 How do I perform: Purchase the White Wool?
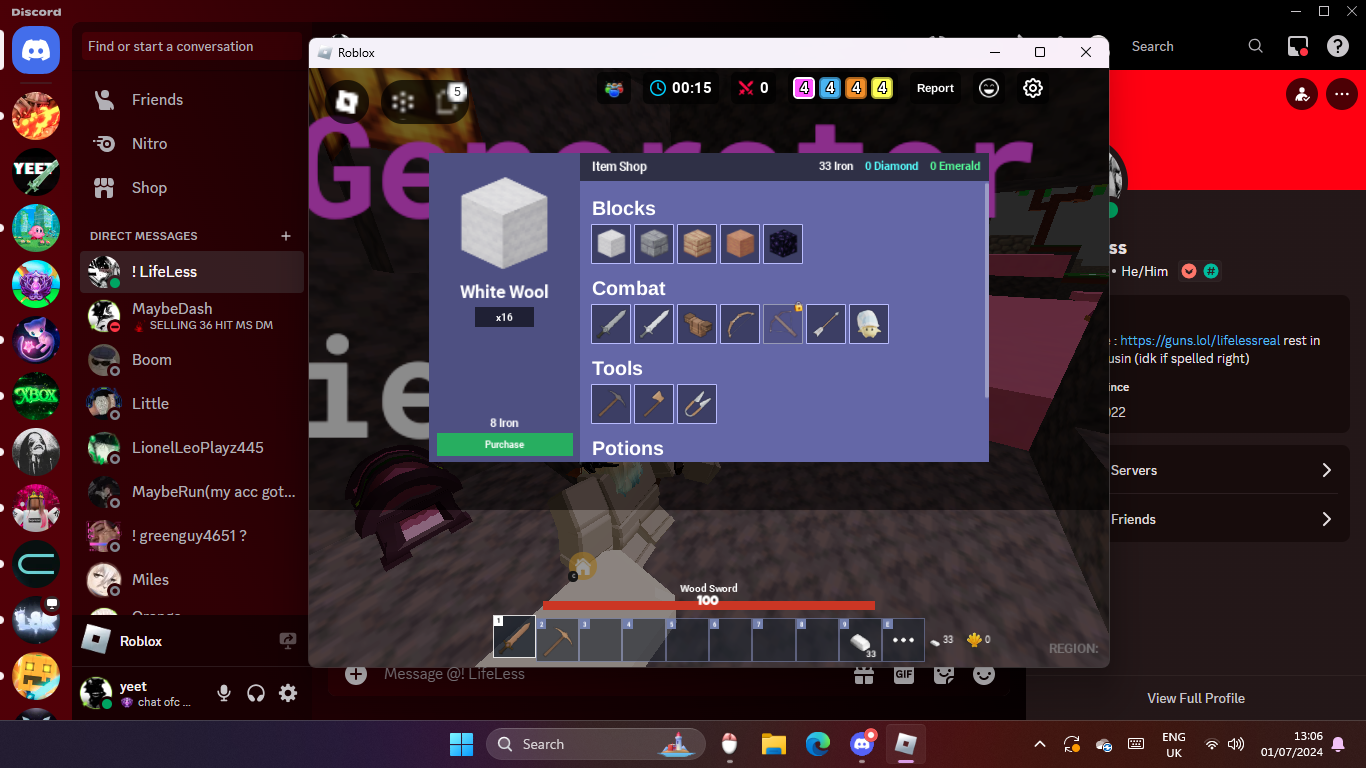click(x=505, y=444)
